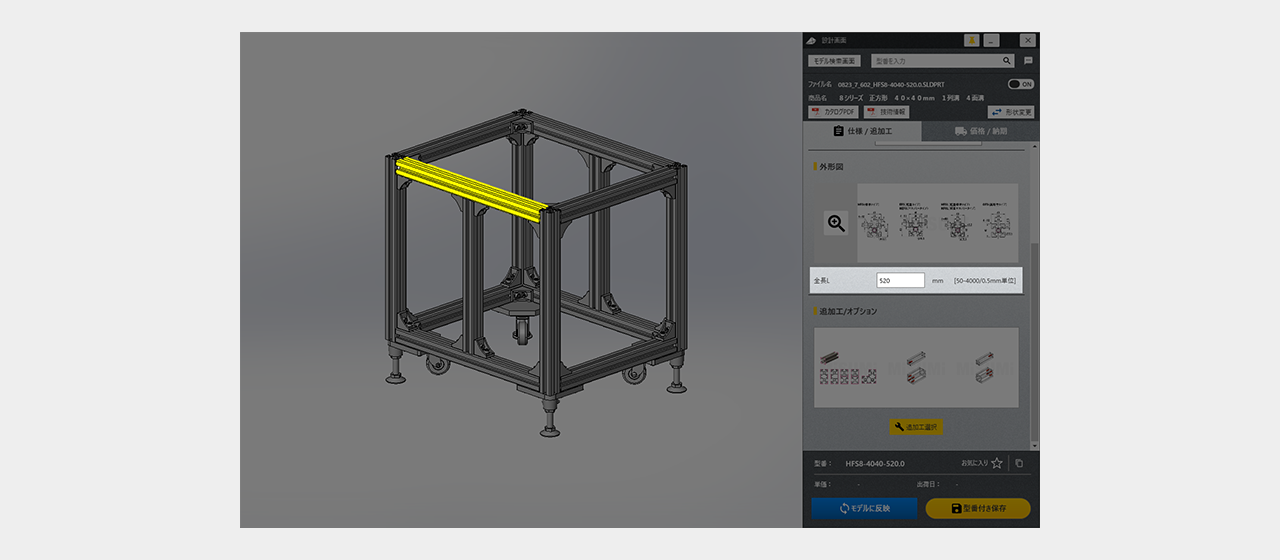Click yellow 型番付き保存 button
Image resolution: width=1280 pixels, height=560 pixels.
977,508
